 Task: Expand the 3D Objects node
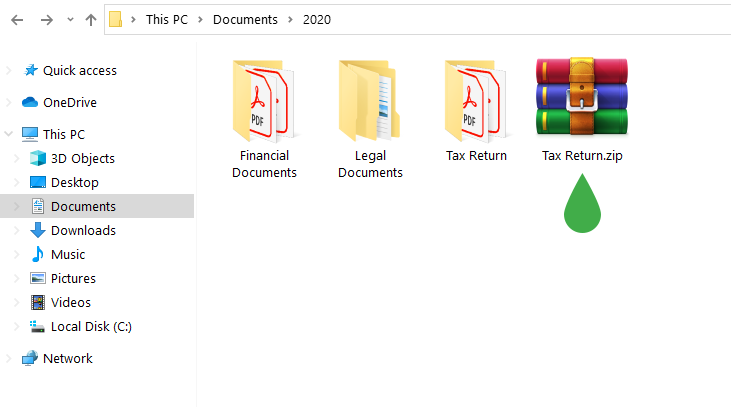(x=16, y=159)
